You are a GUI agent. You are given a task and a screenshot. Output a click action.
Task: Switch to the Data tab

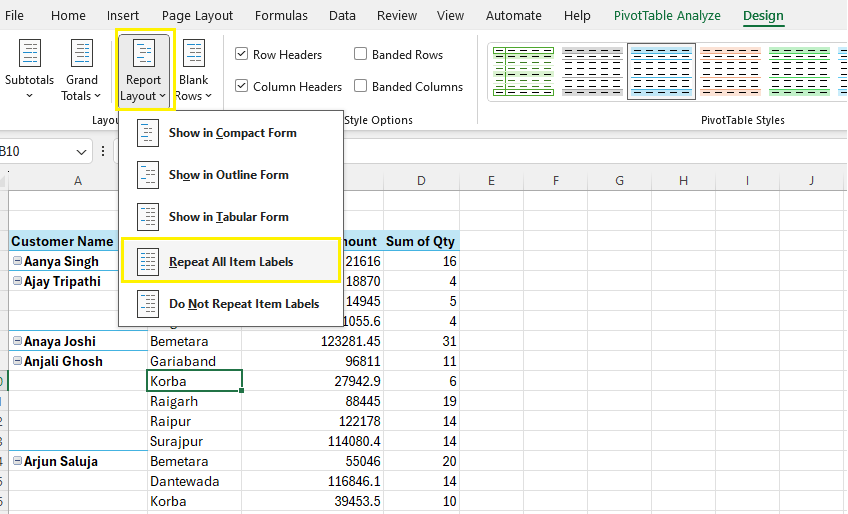coord(342,15)
